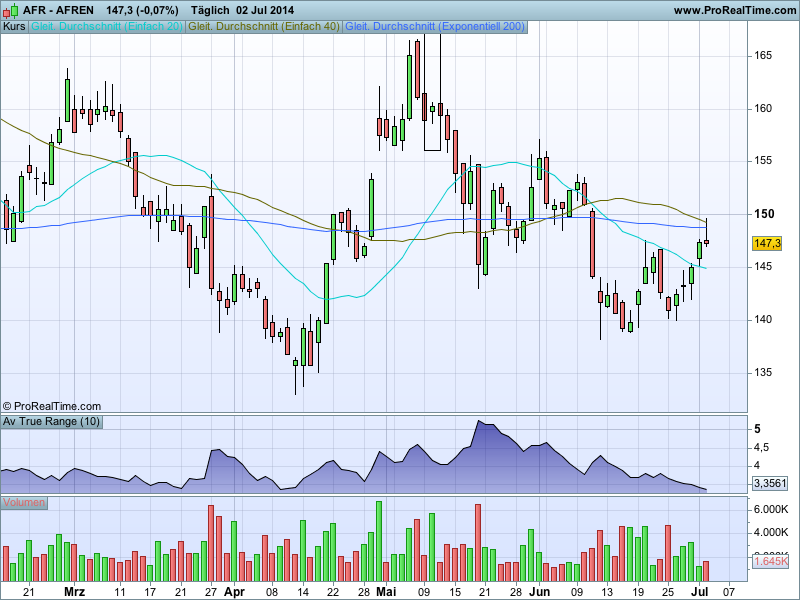
Task: Click the 155 price axis label
Action: 763,161
